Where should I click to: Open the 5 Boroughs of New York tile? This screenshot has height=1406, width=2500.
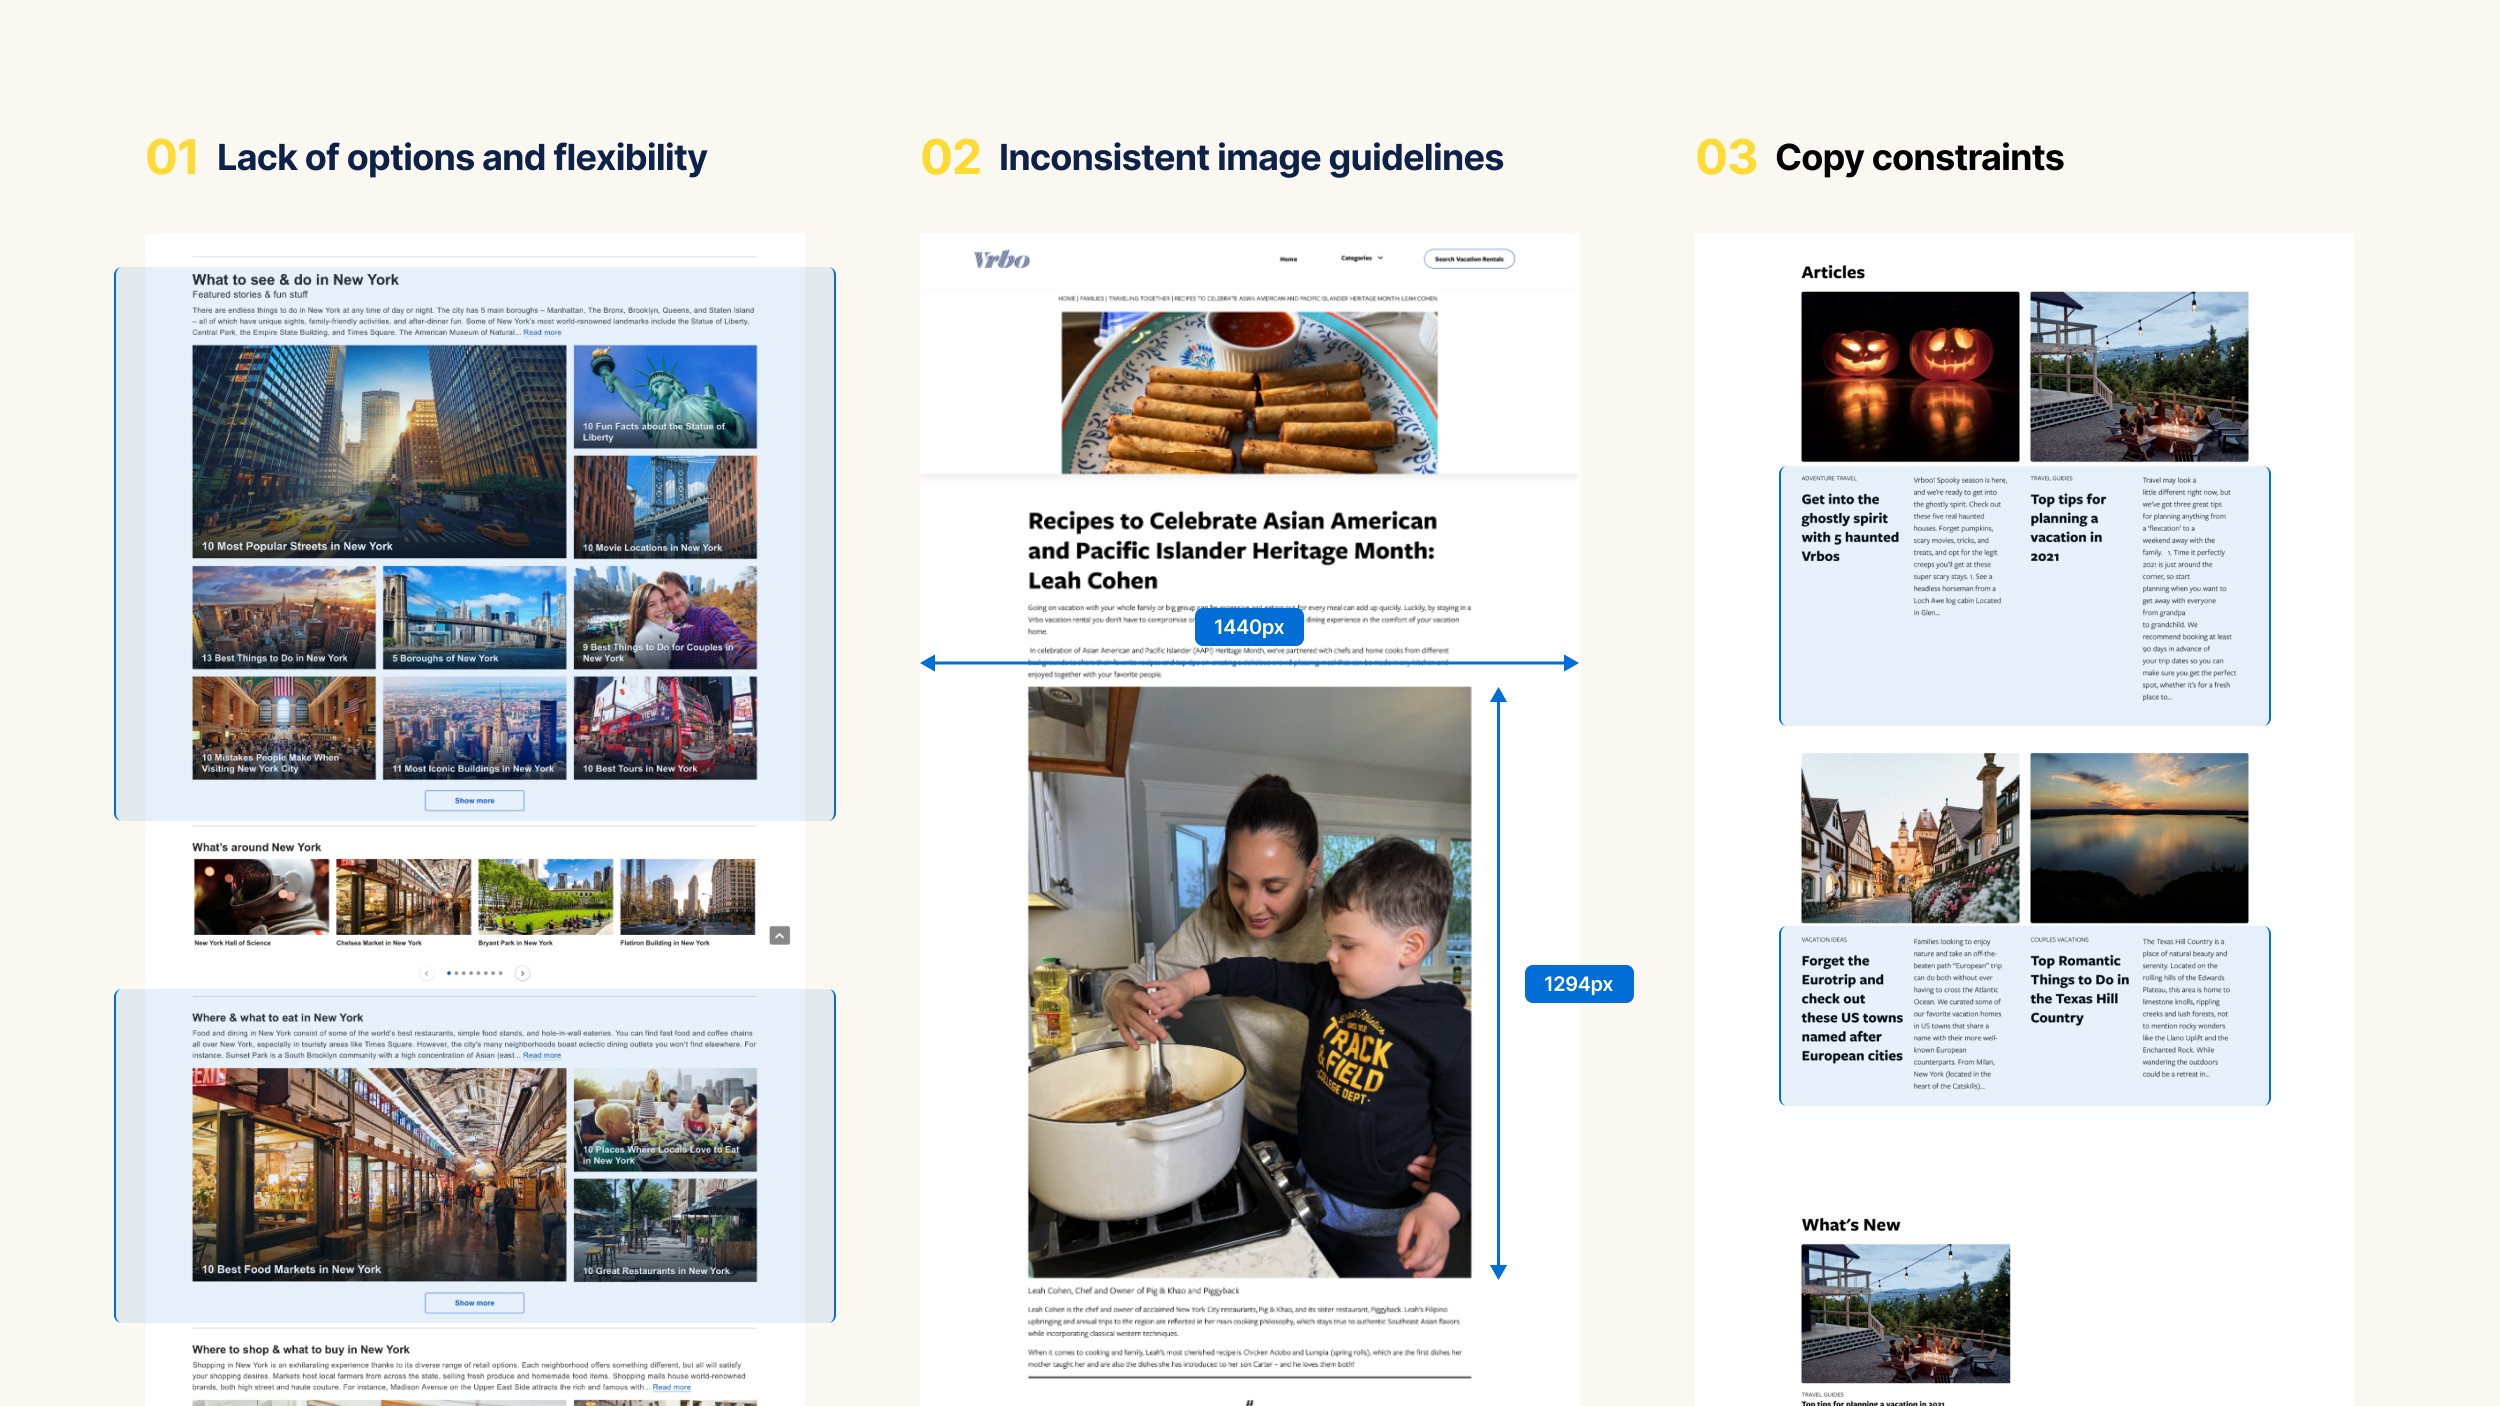[474, 618]
